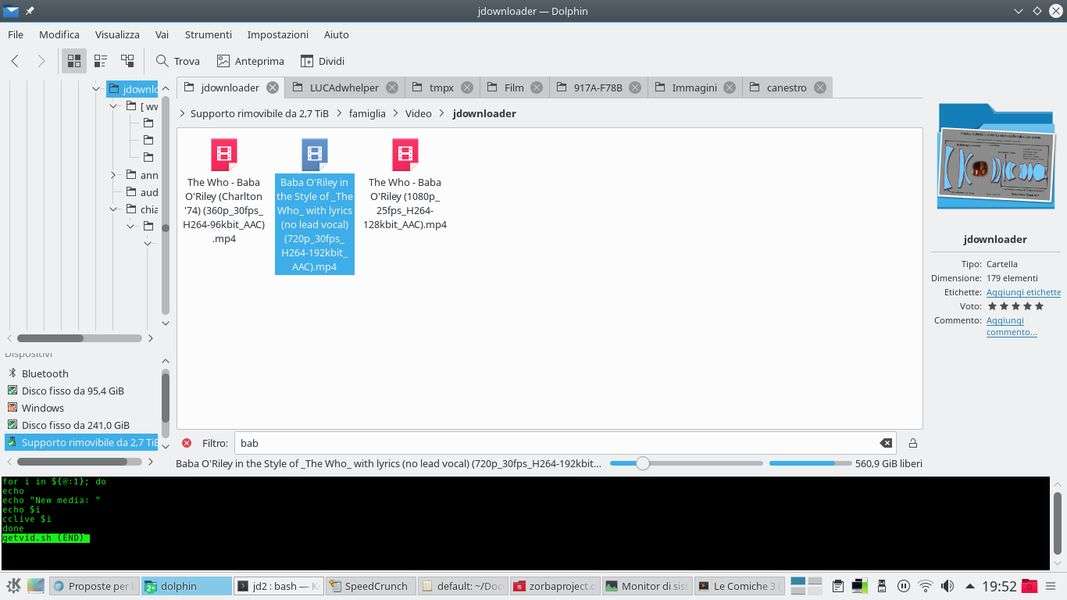The image size is (1067, 600).
Task: Toggle the Anteprima preview option
Action: [x=250, y=61]
